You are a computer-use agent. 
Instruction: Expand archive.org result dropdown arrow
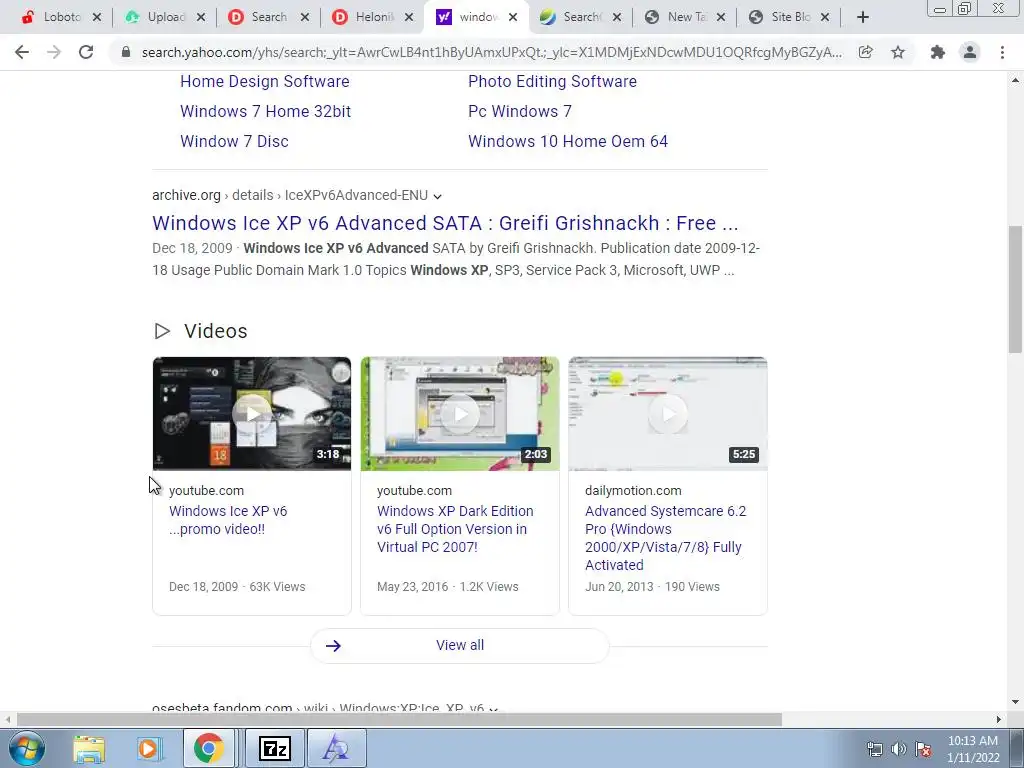click(x=438, y=196)
